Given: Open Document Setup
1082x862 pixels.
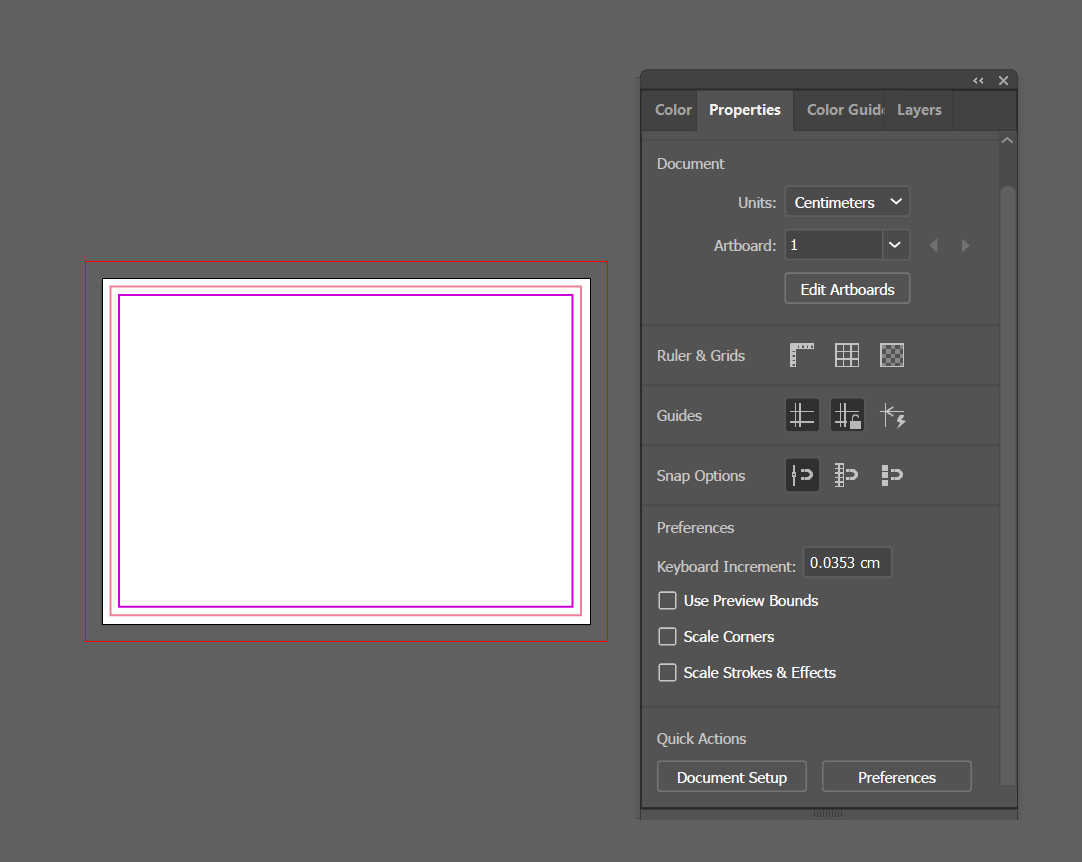Looking at the screenshot, I should pyautogui.click(x=731, y=776).
